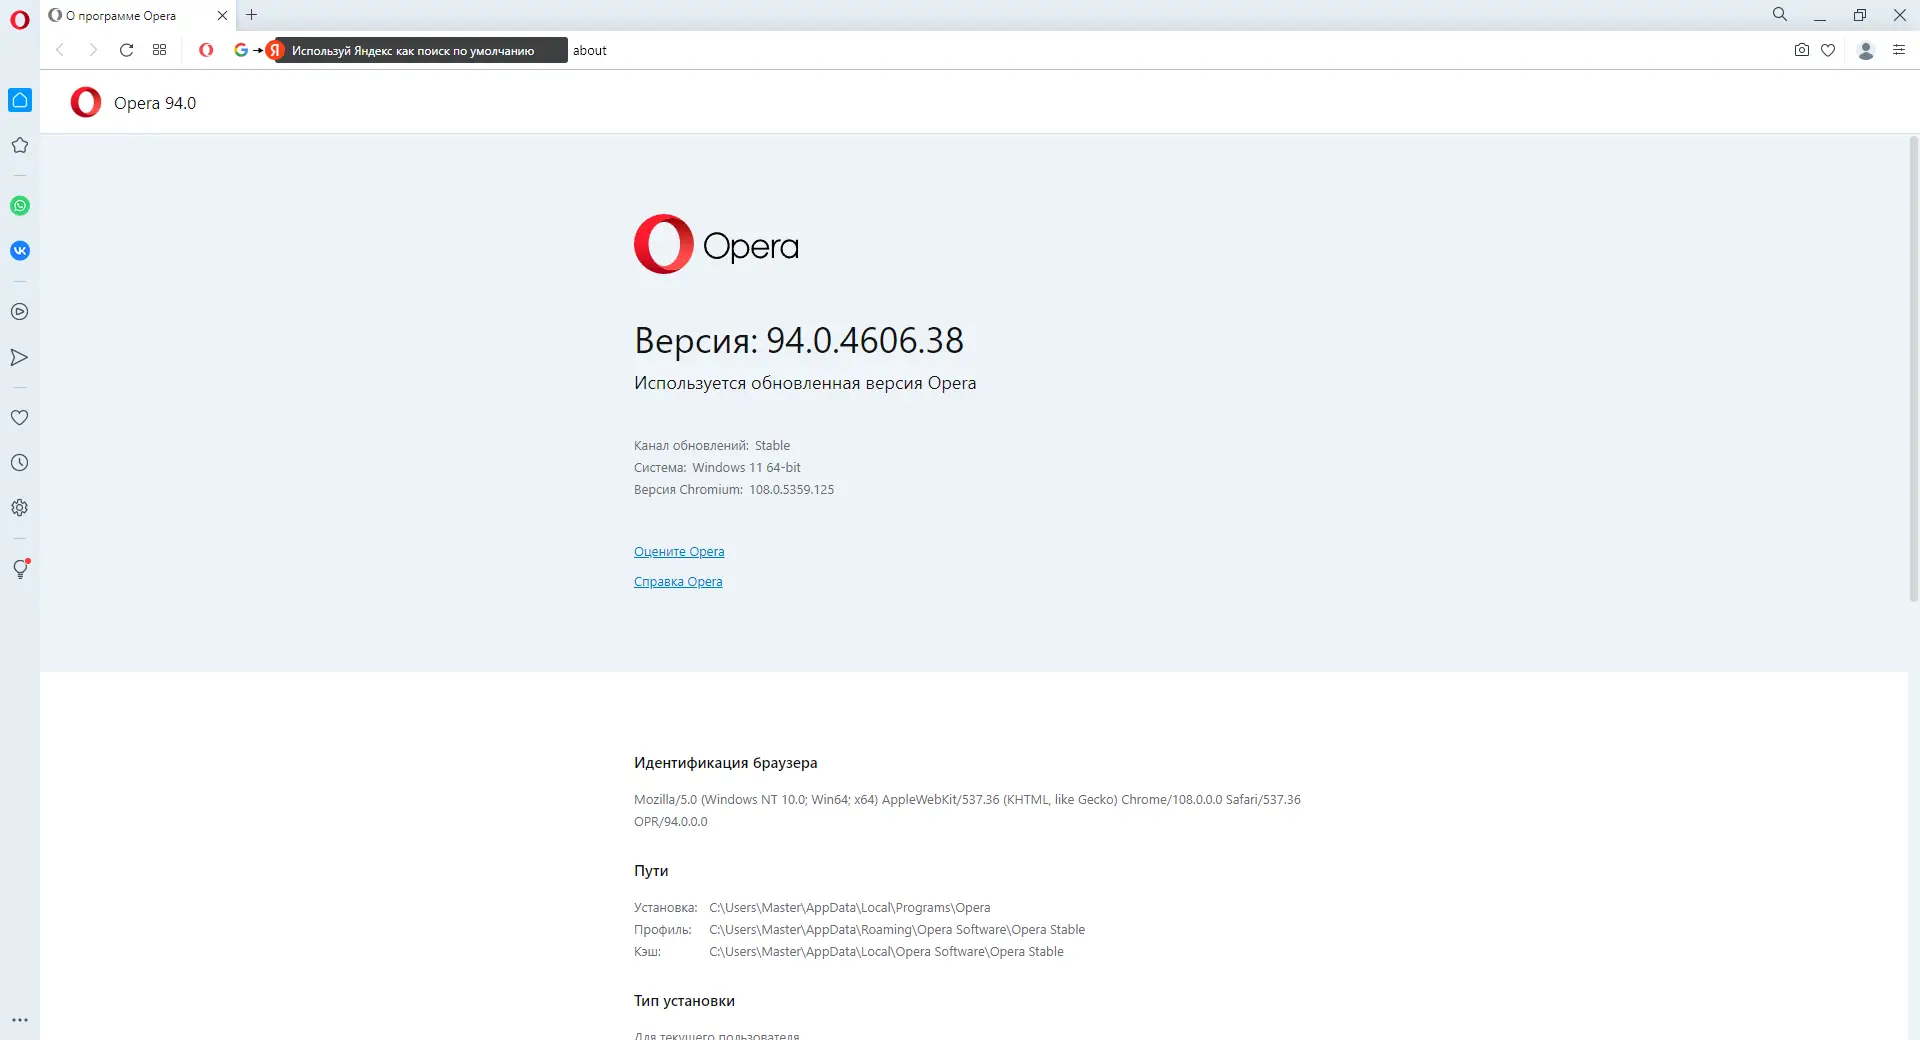Close the 'О программе Opera' tab
The height and width of the screenshot is (1040, 1920).
(x=222, y=16)
